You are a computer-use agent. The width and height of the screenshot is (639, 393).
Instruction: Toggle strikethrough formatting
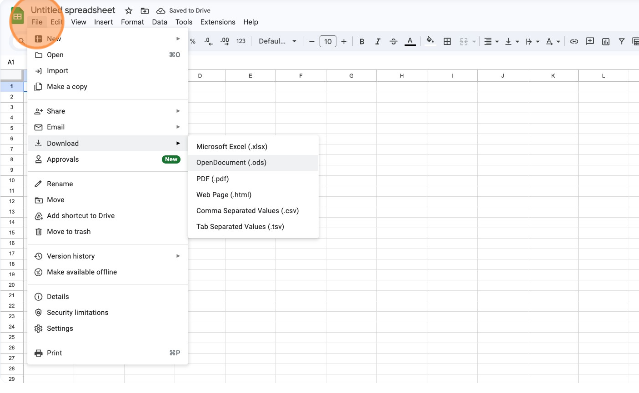(x=393, y=42)
